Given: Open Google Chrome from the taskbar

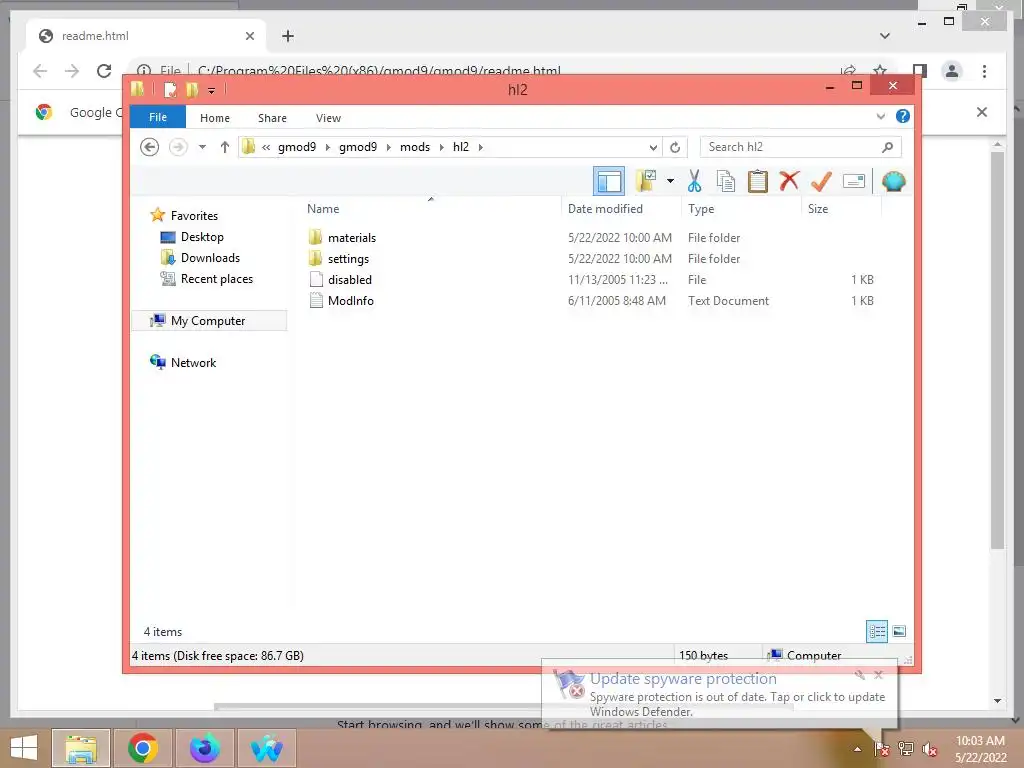Looking at the screenshot, I should click(x=142, y=748).
